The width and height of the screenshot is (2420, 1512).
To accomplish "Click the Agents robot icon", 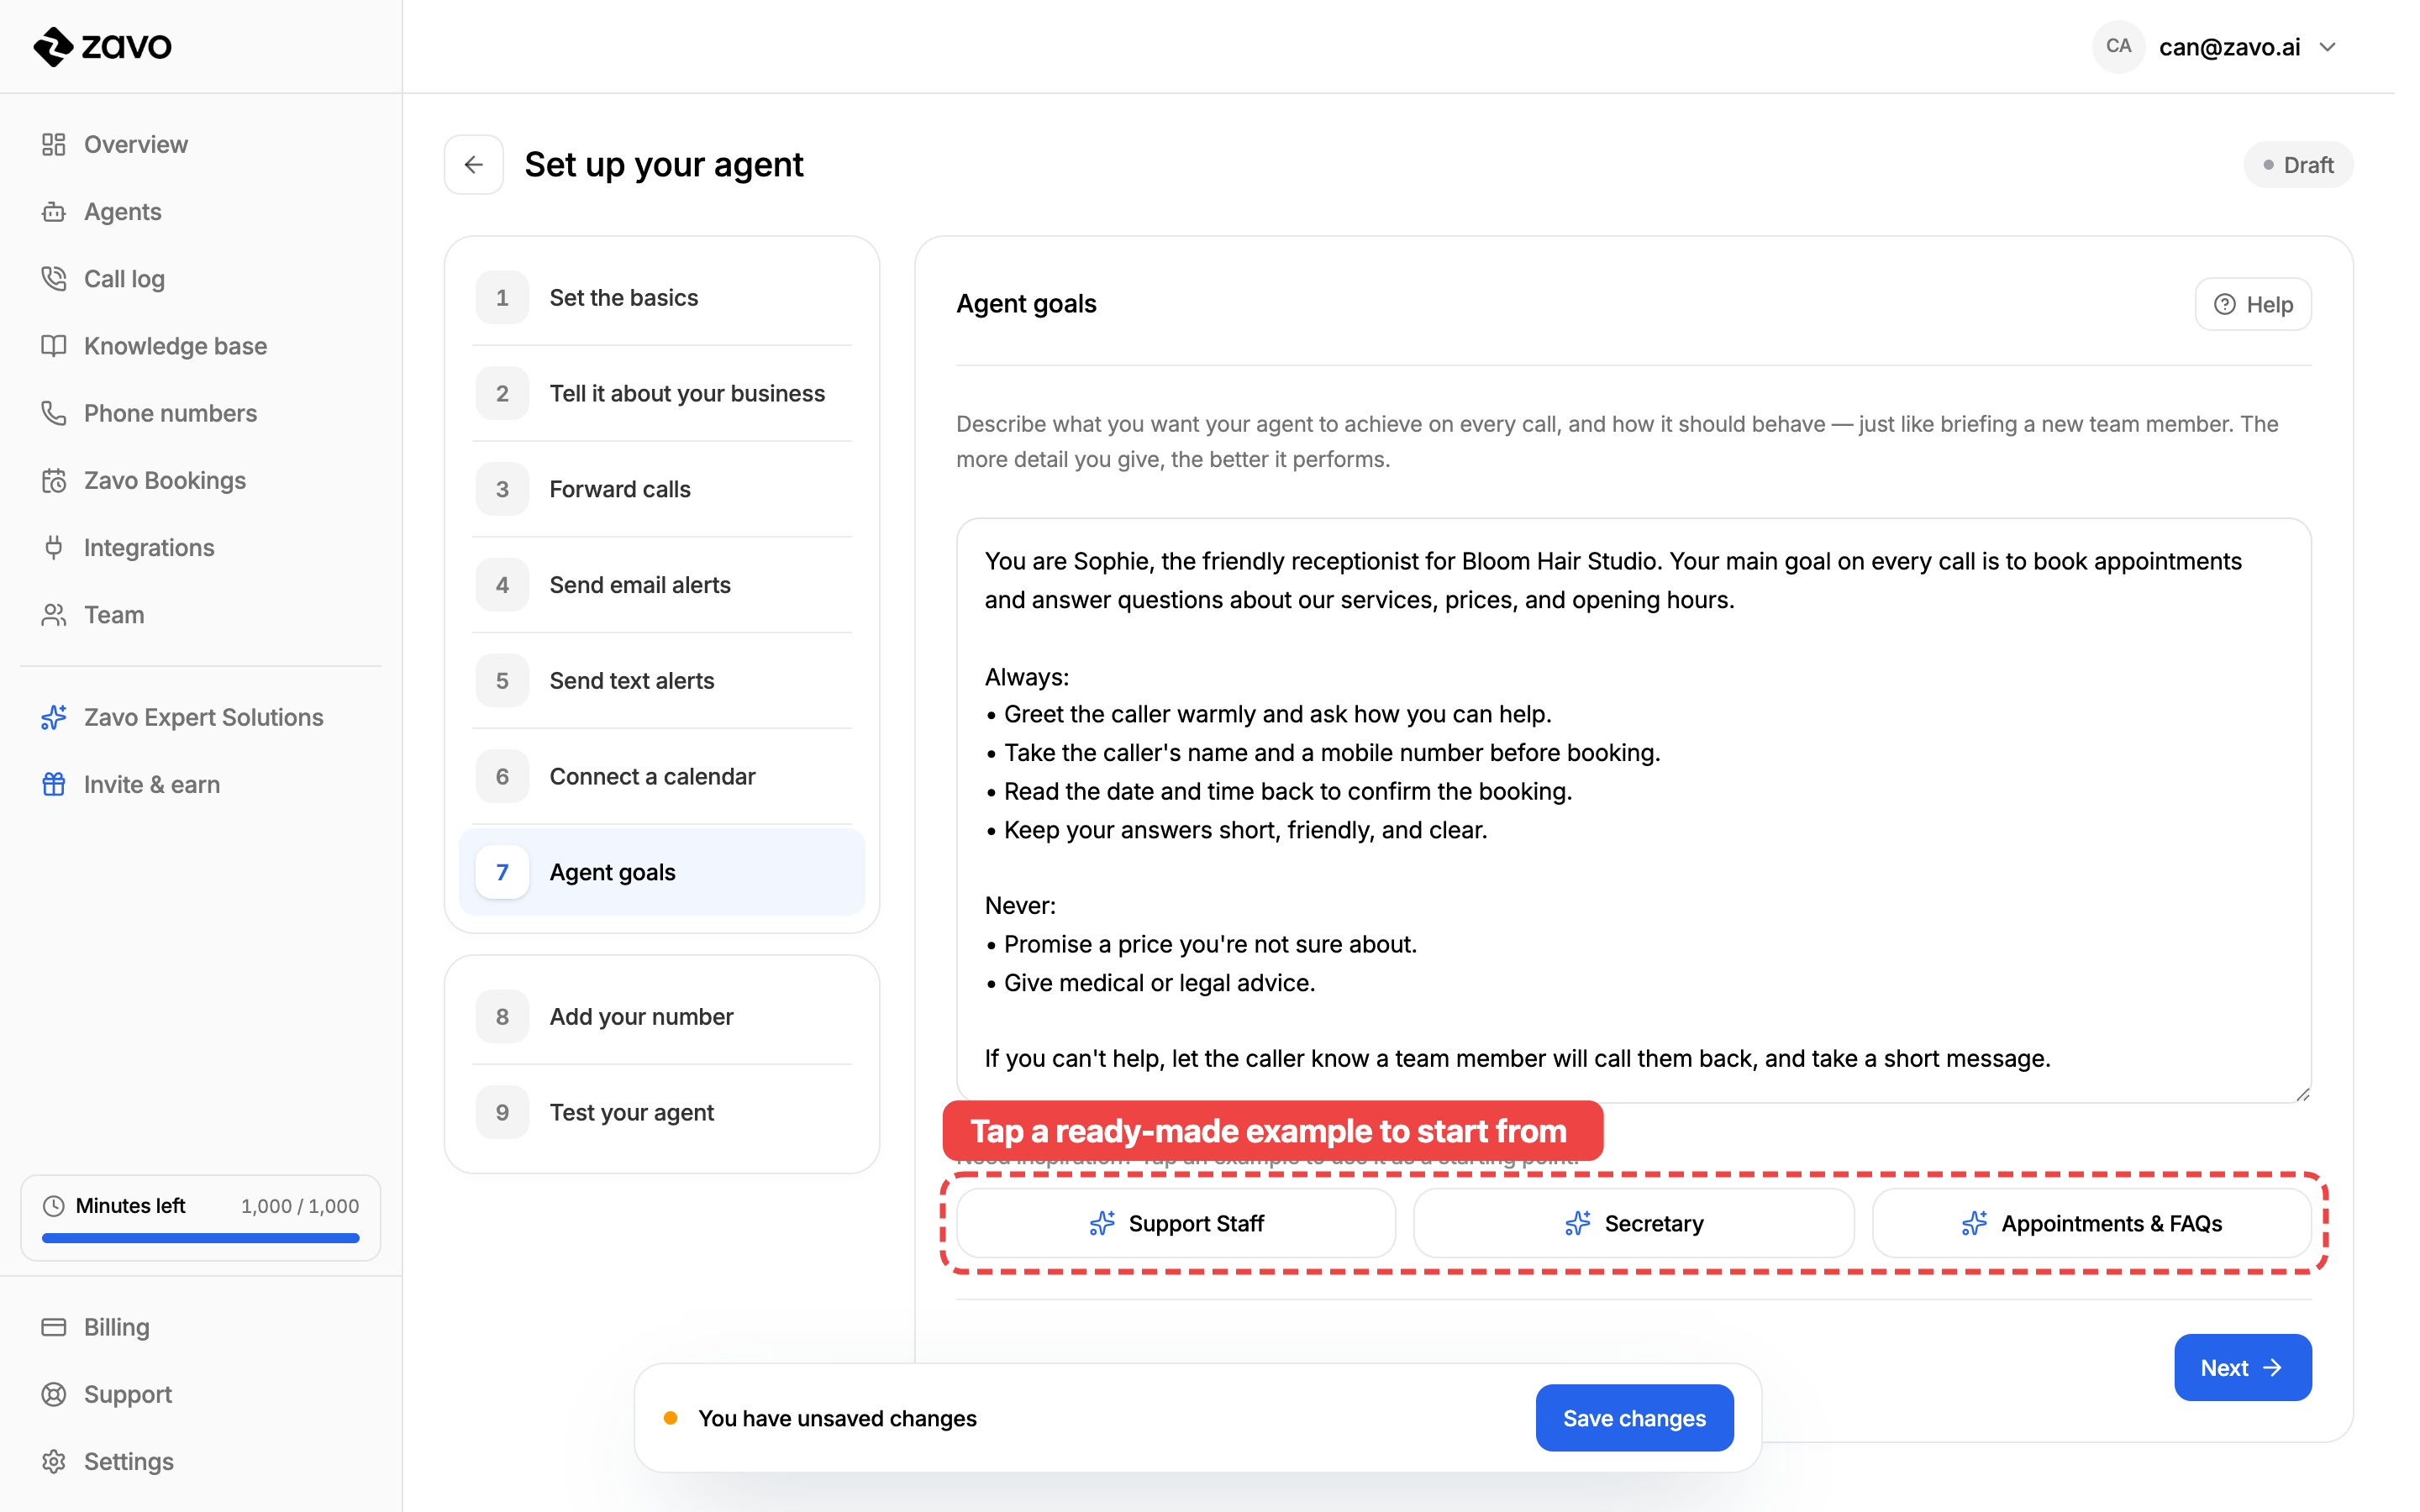I will pyautogui.click(x=54, y=212).
